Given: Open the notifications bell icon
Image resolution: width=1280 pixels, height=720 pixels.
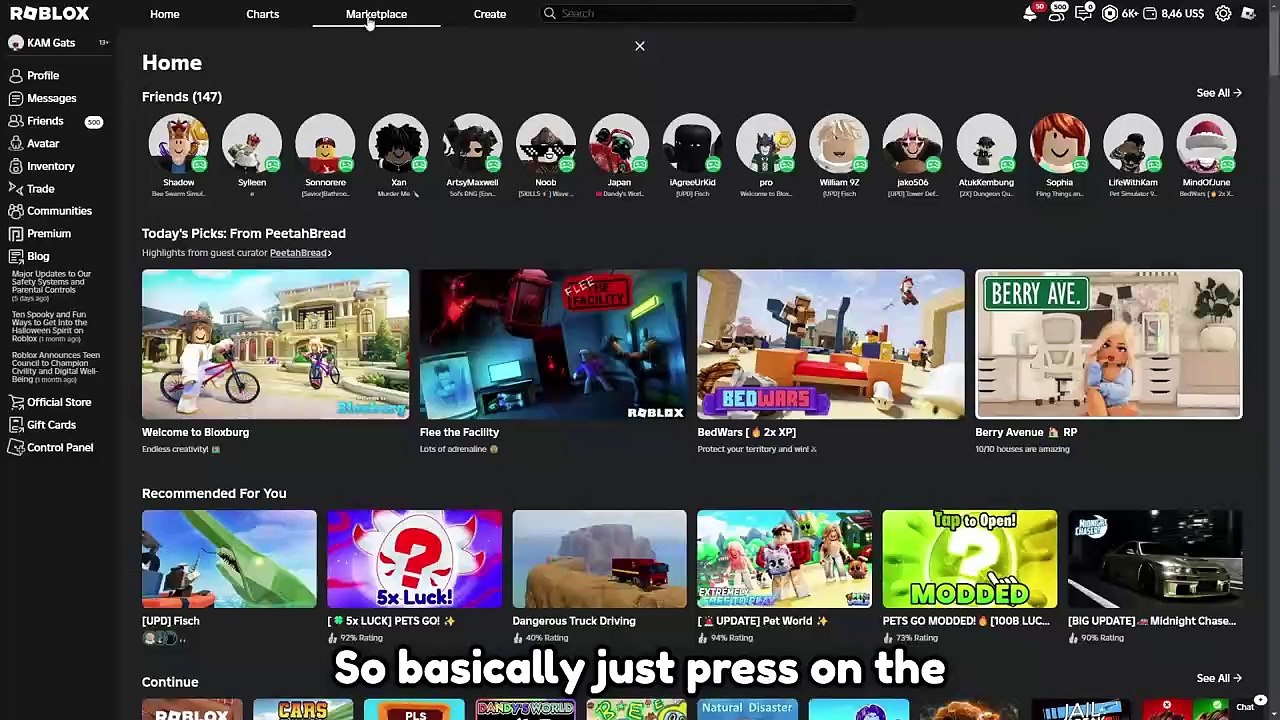Looking at the screenshot, I should 1030,13.
